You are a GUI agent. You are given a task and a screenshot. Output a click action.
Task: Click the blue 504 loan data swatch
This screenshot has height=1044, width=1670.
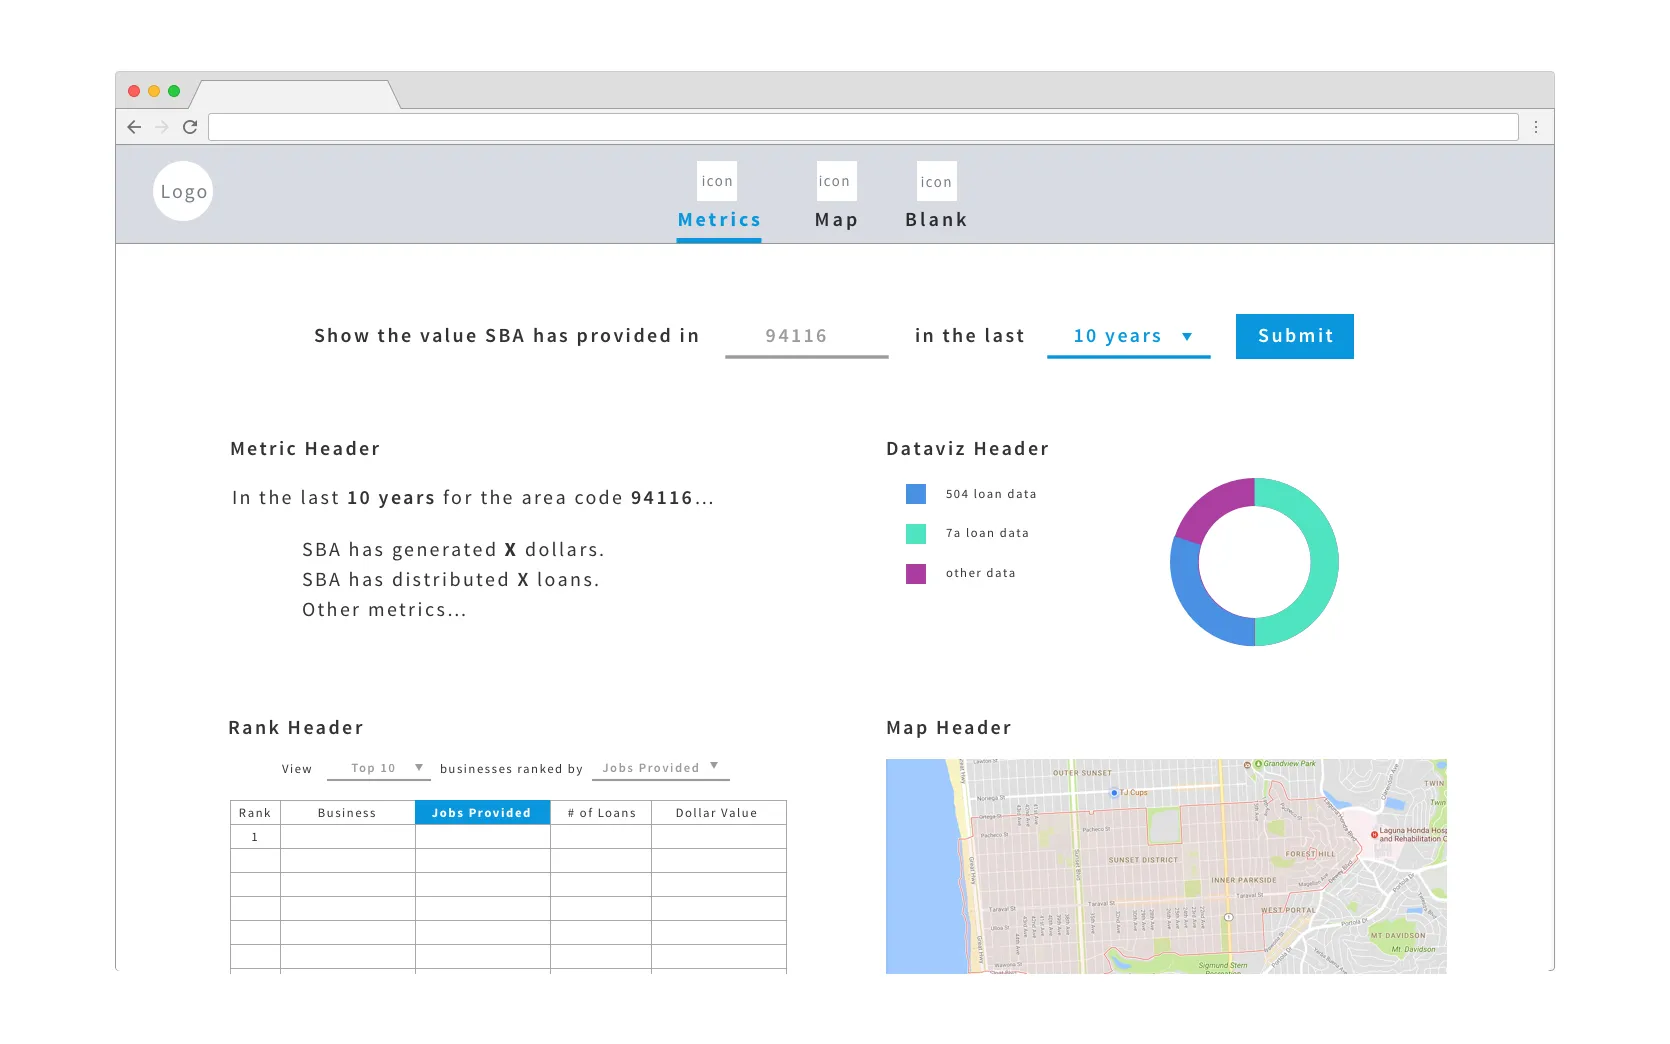coord(914,493)
